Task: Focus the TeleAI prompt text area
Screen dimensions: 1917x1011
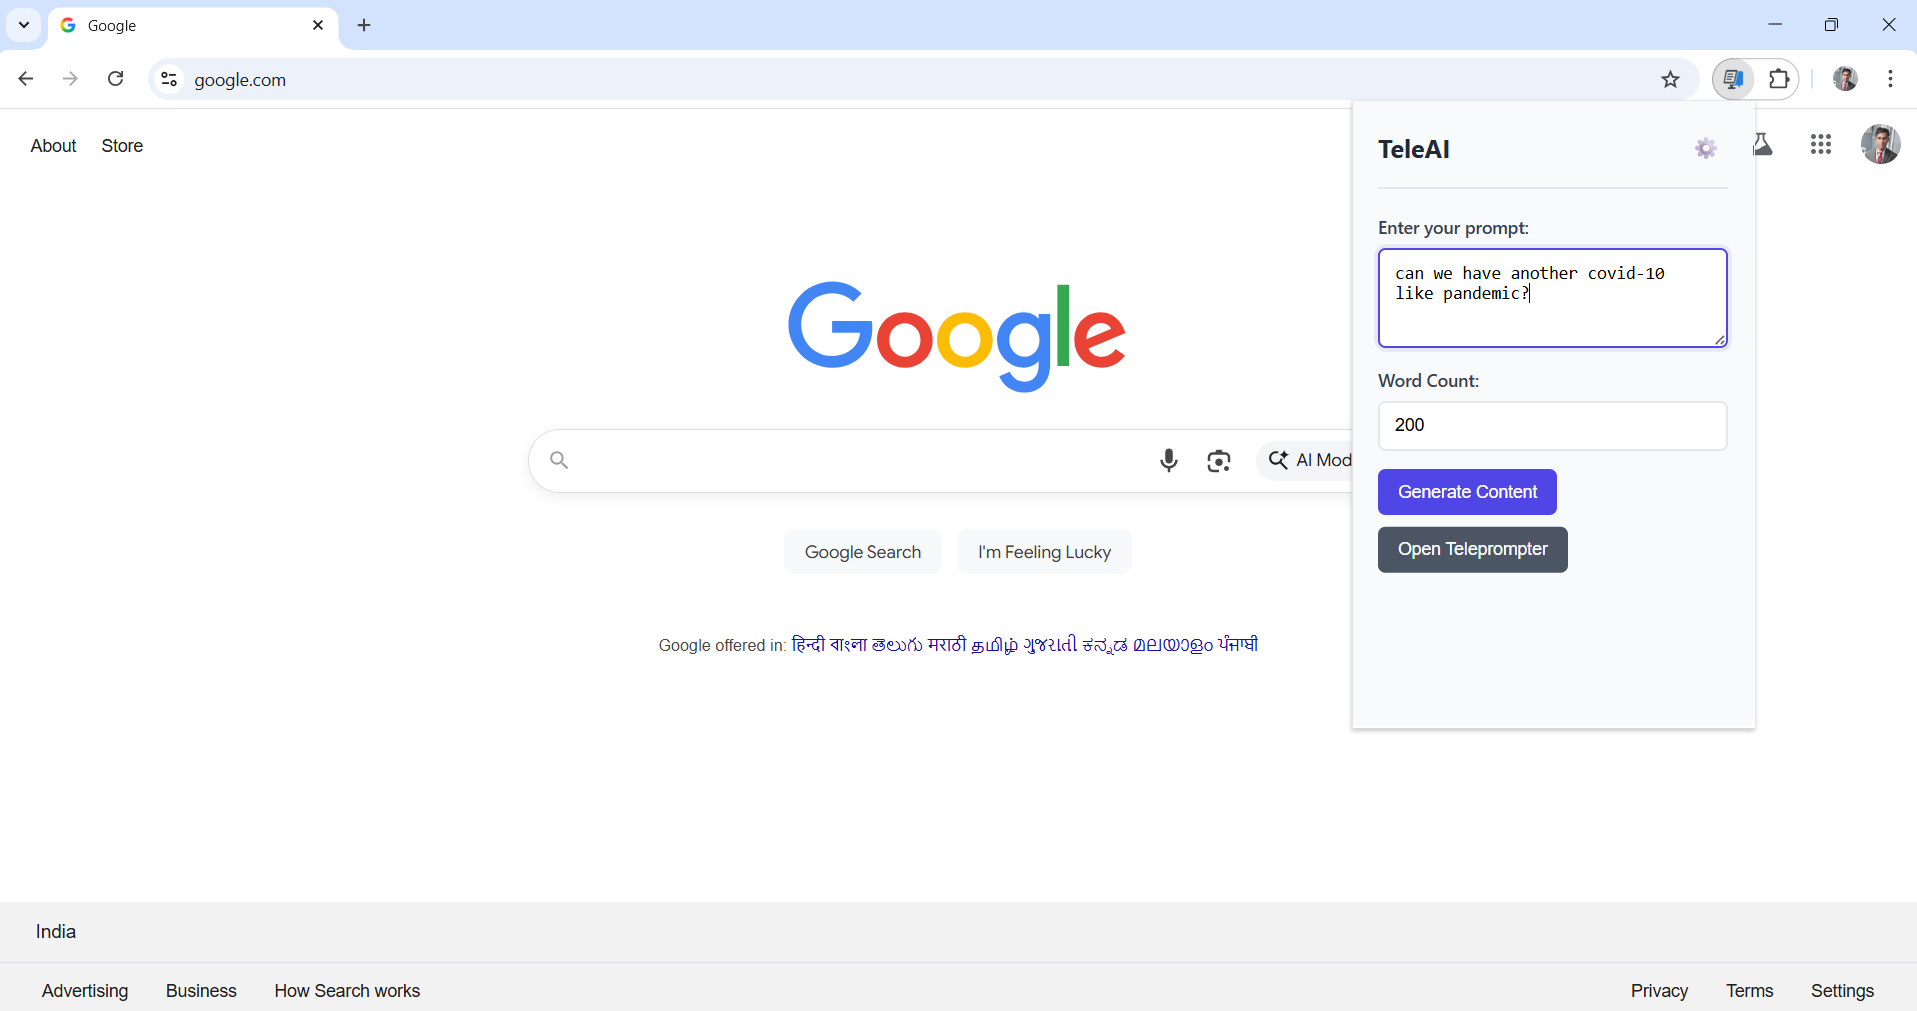Action: 1552,298
